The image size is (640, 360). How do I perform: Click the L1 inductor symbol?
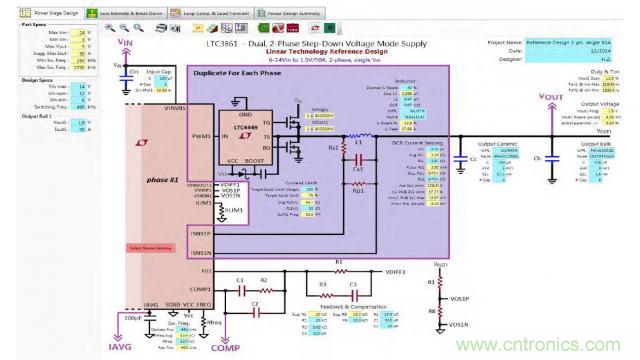tap(359, 136)
